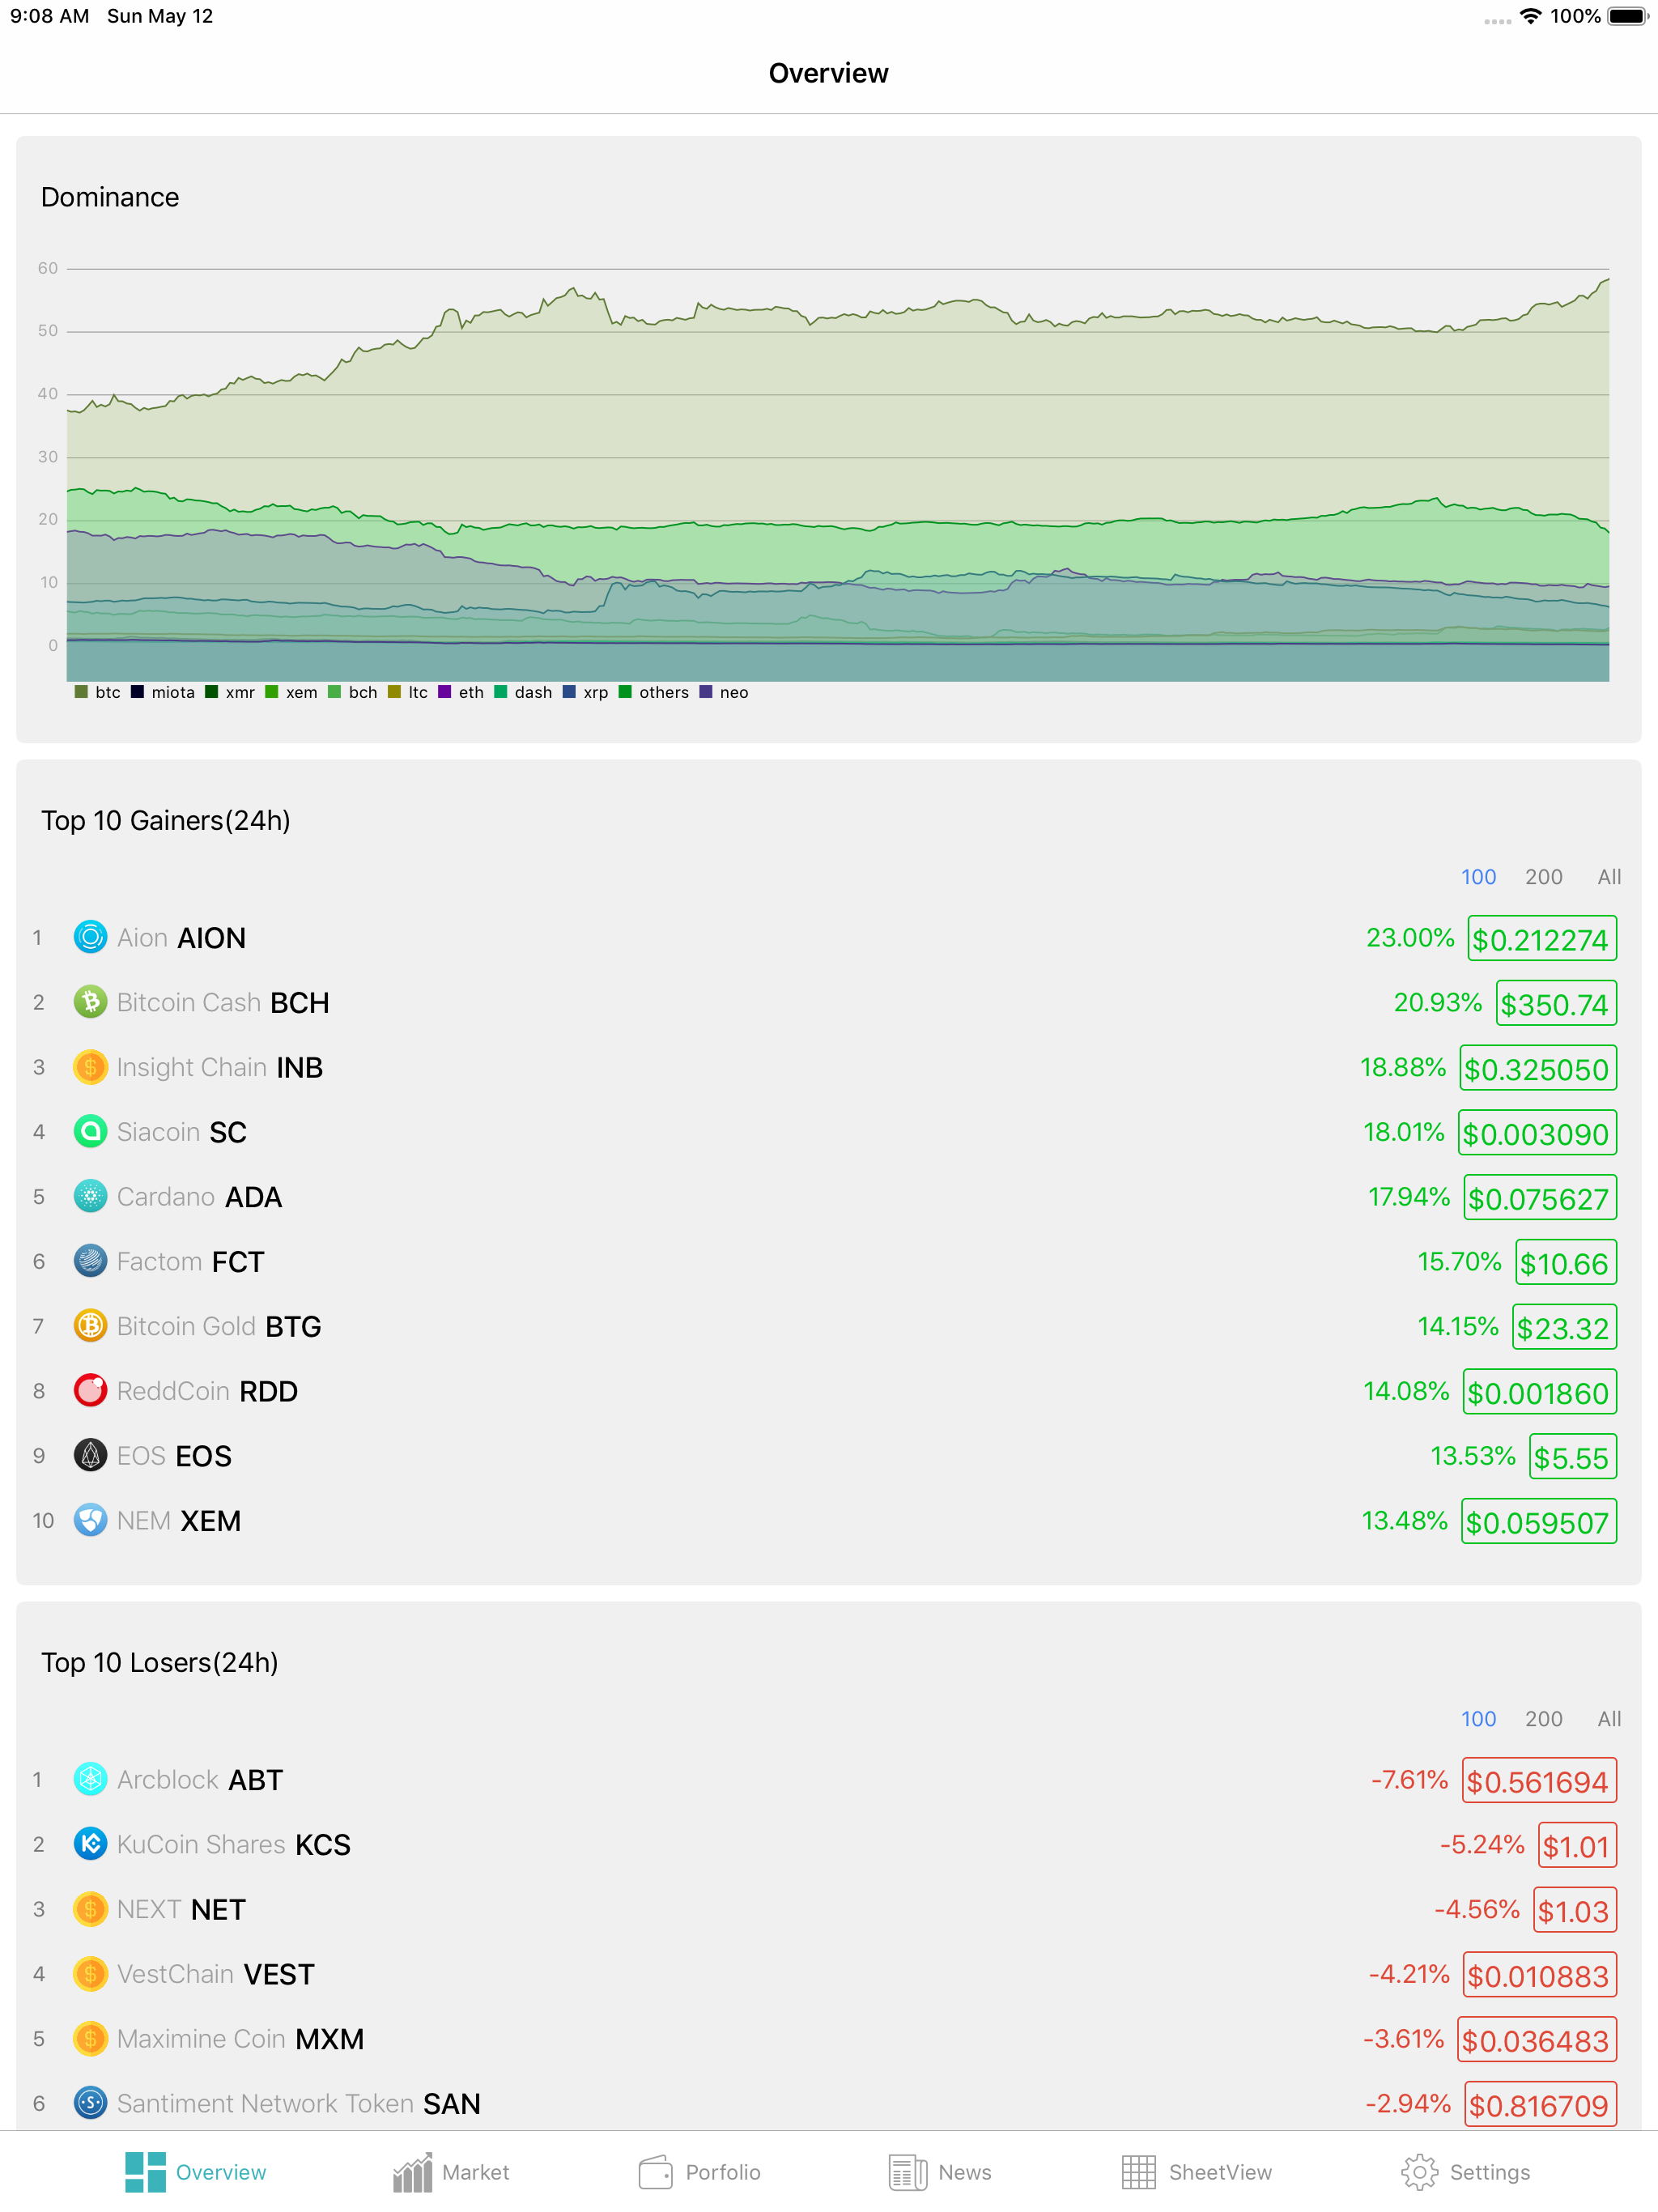This screenshot has height=2212, width=1658.
Task: Open the ReddCoin RDD row
Action: 828,1391
